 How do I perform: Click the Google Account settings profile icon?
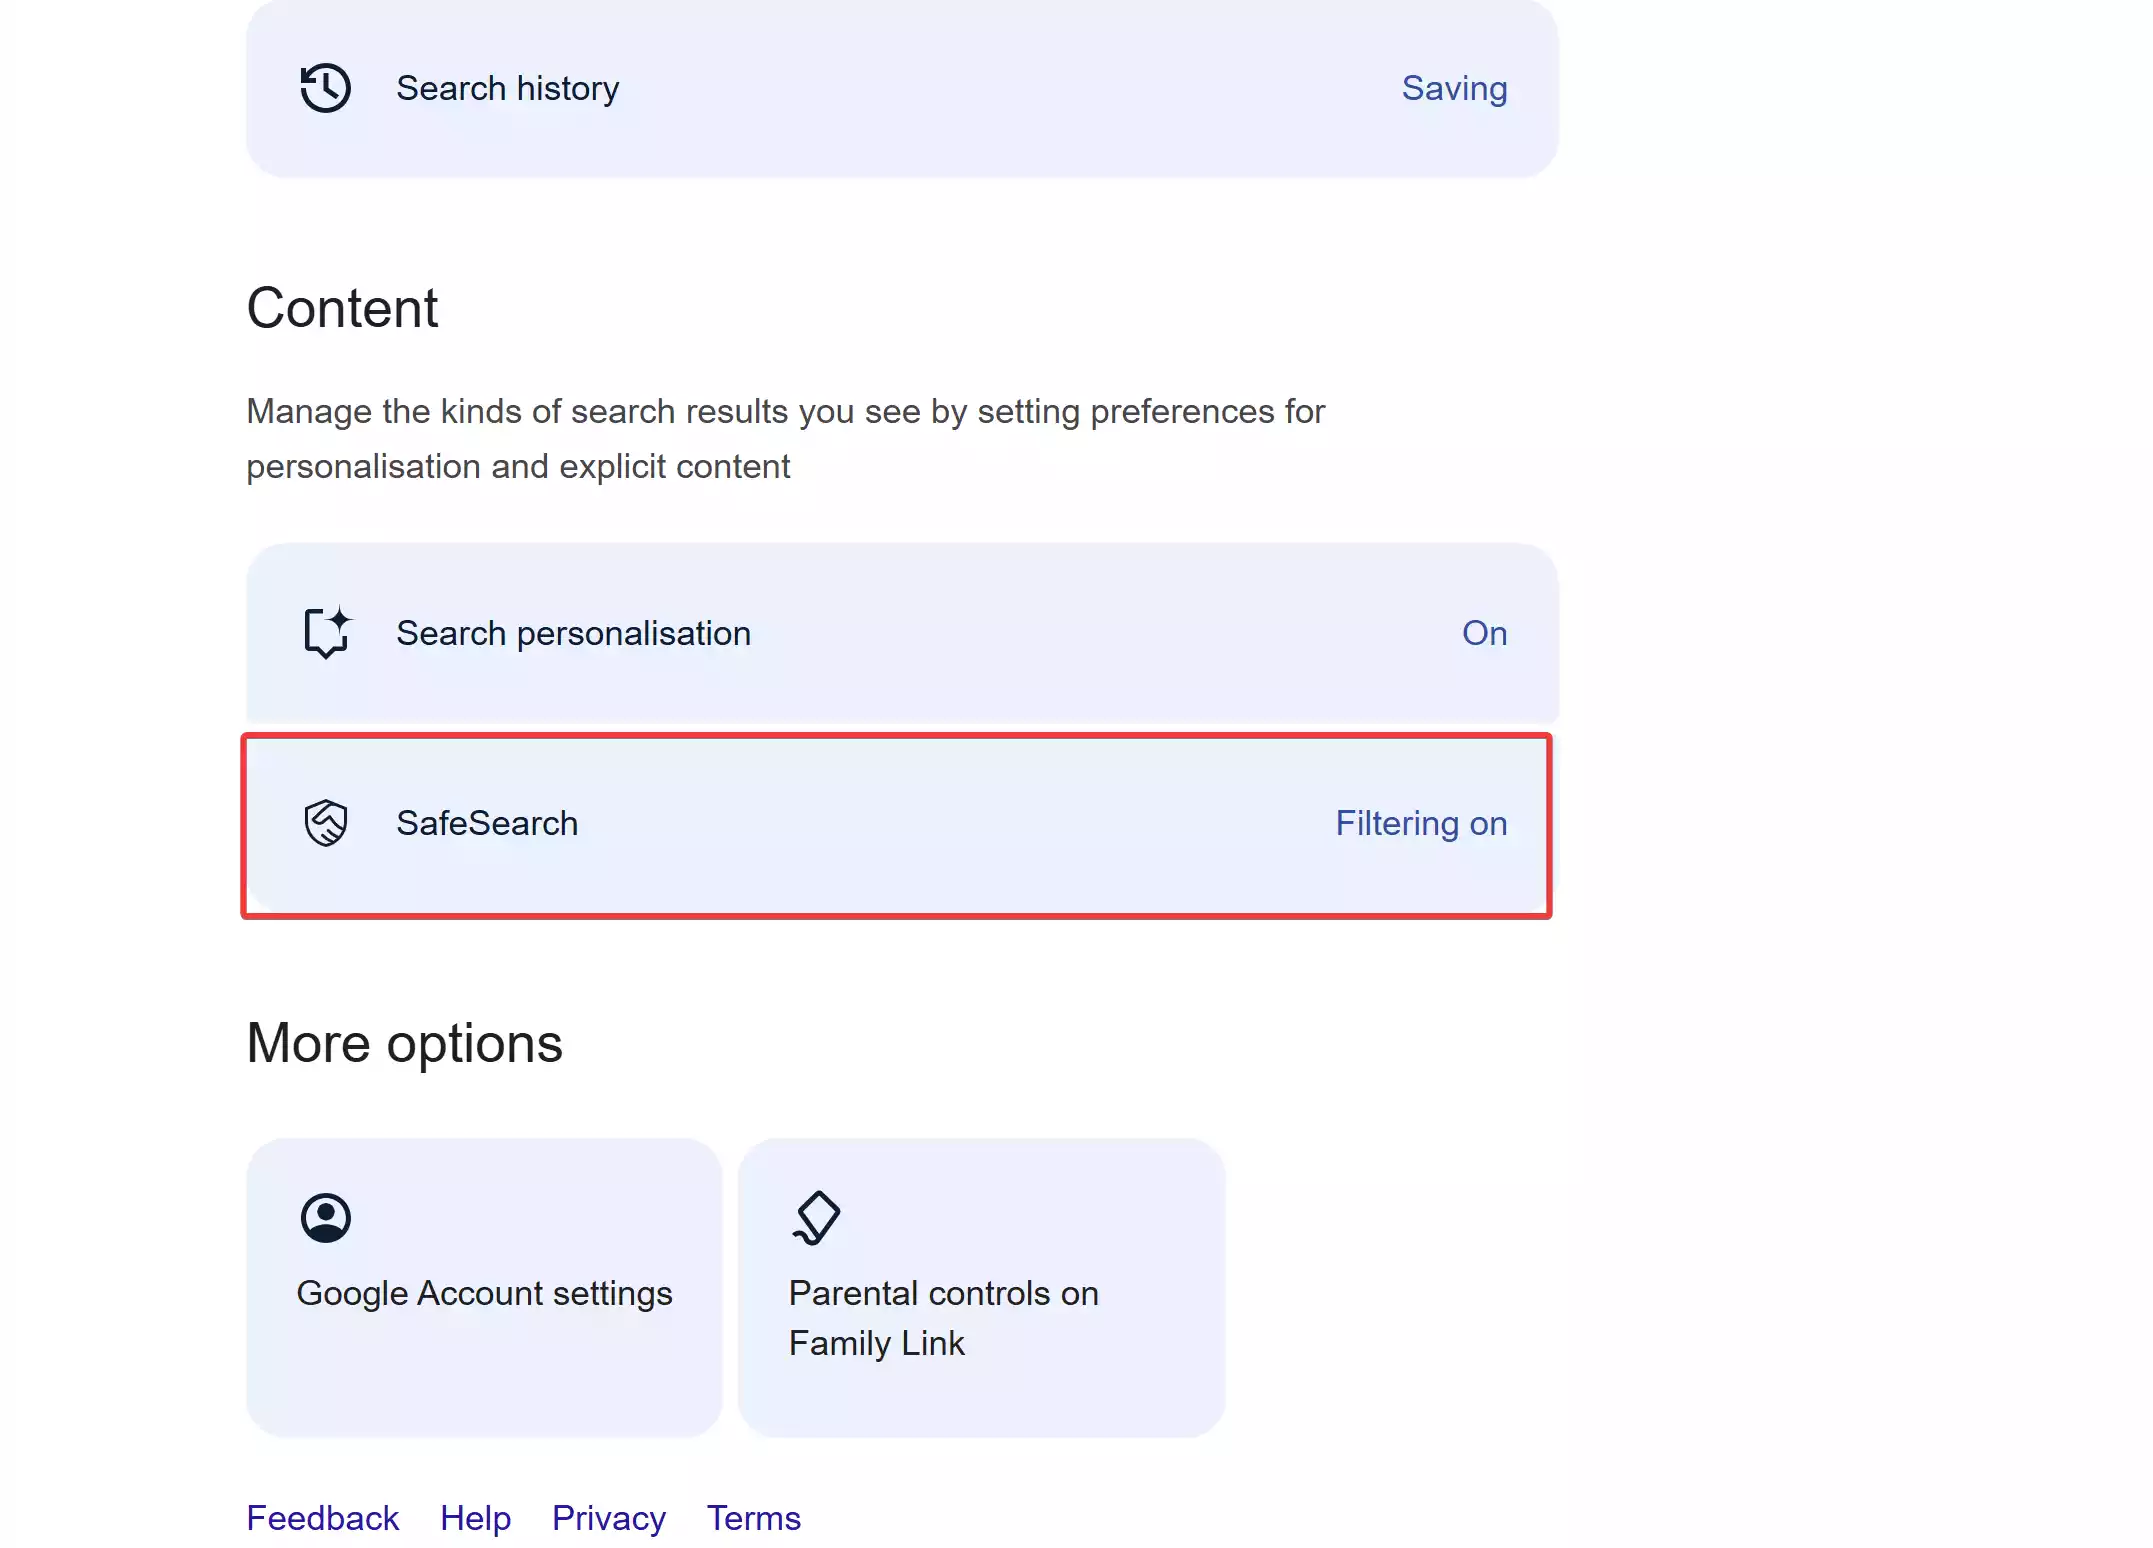pos(324,1218)
